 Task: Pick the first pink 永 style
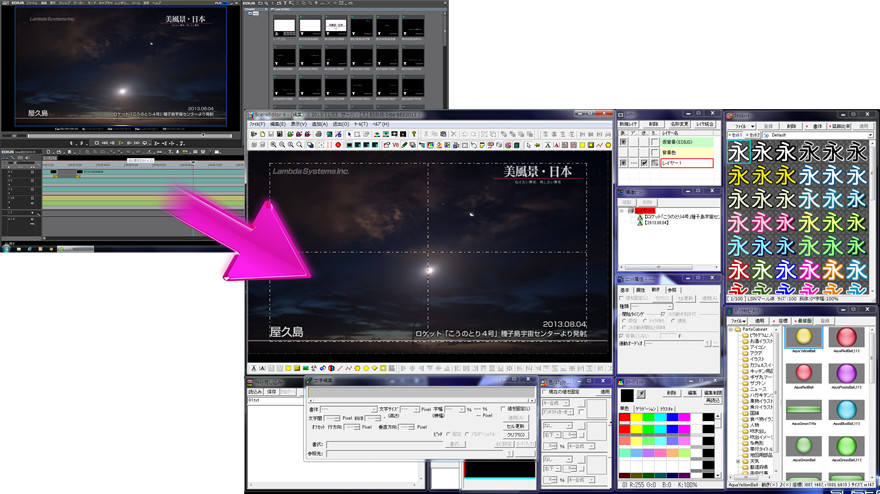[739, 223]
